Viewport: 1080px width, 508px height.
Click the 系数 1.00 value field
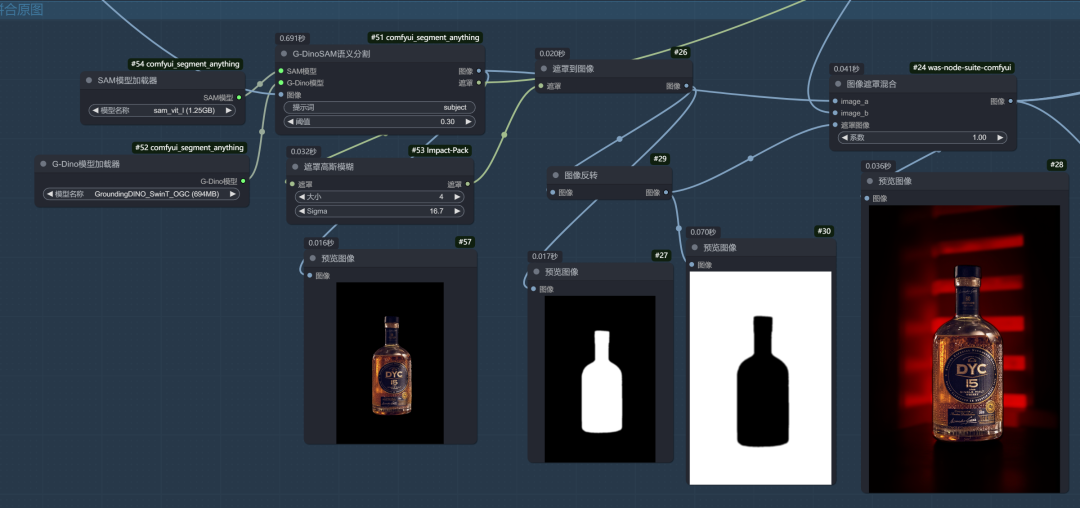923,138
